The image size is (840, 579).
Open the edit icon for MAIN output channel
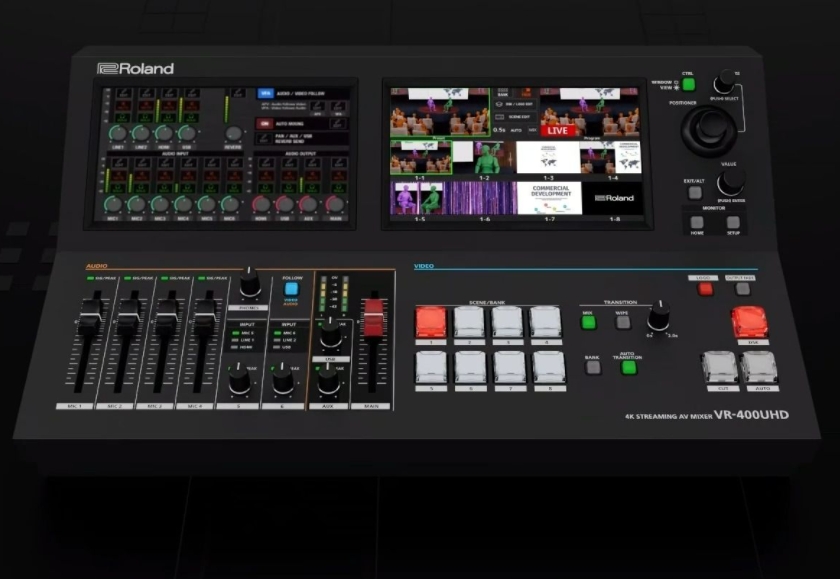[339, 162]
